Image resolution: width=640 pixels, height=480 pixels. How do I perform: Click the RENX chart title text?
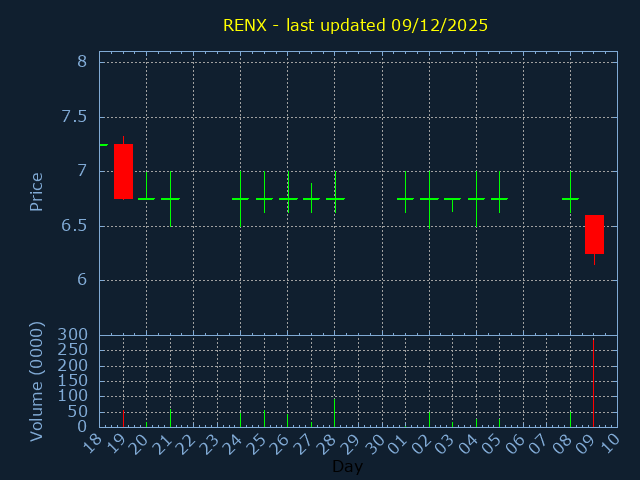(x=356, y=25)
